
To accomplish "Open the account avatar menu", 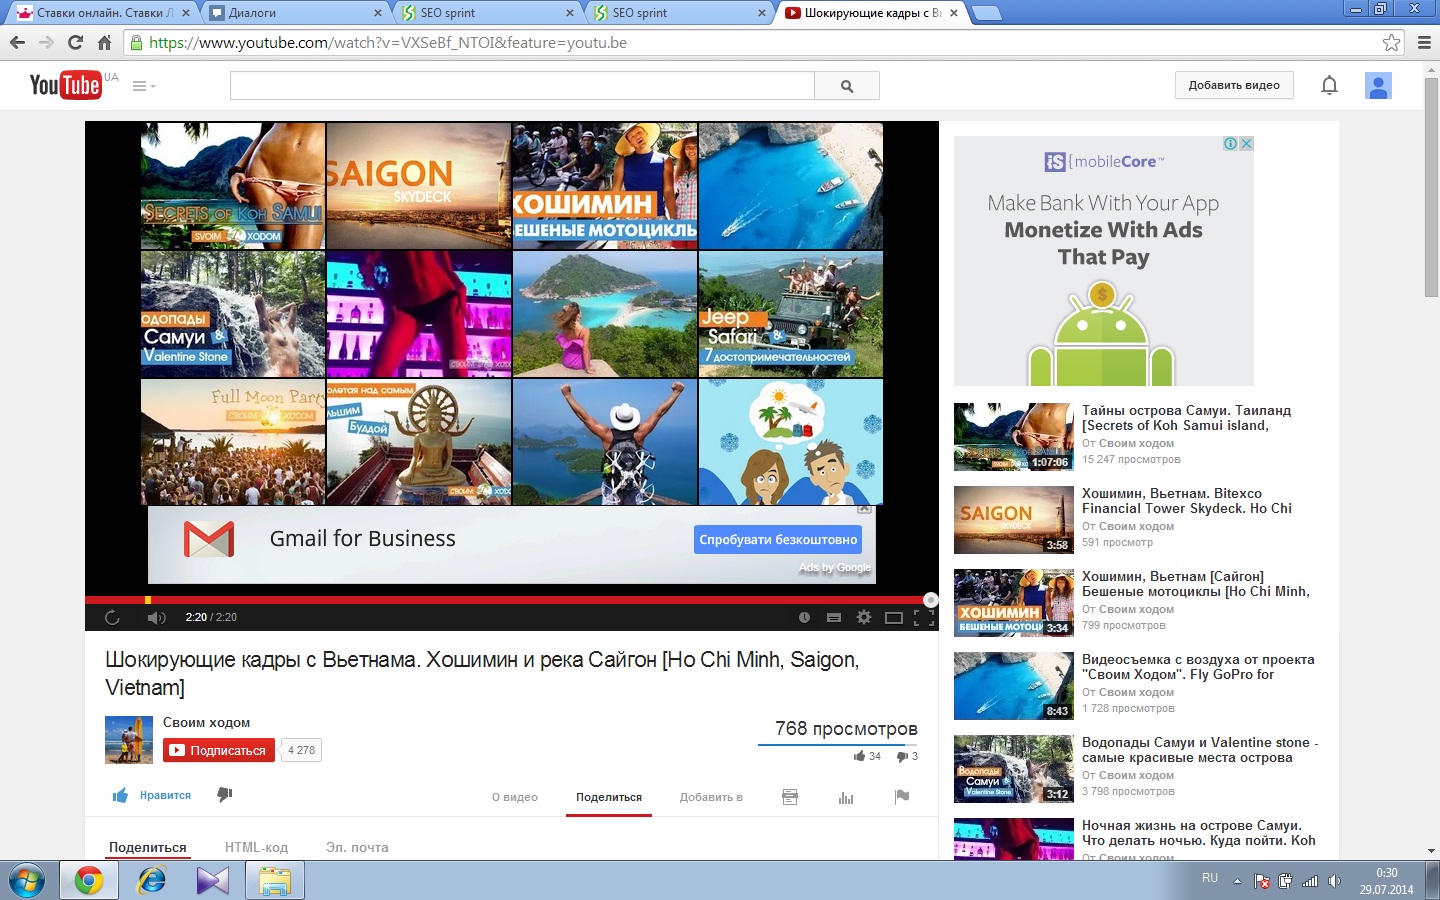I will point(1378,86).
